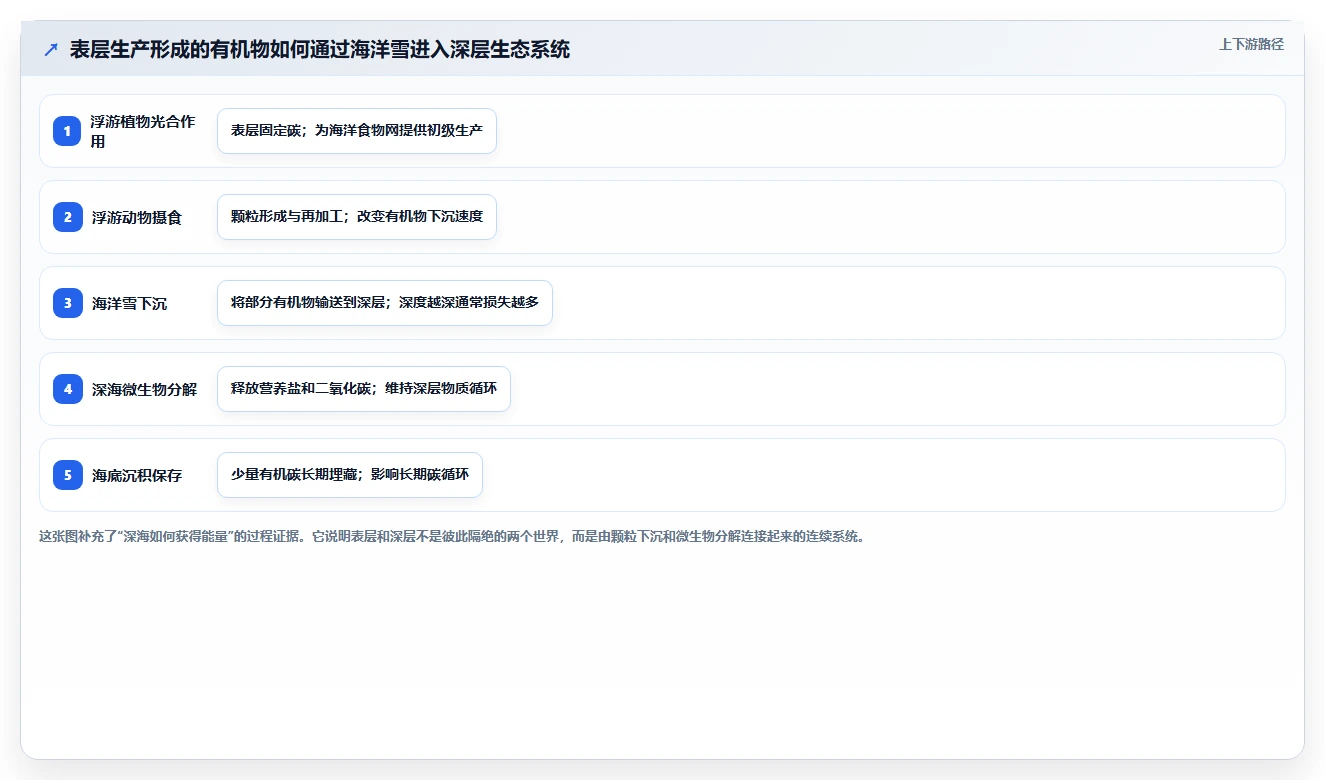This screenshot has width=1325, height=780.
Task: Open the 释放营养盐和二氧化碳 description chip
Action: click(364, 389)
